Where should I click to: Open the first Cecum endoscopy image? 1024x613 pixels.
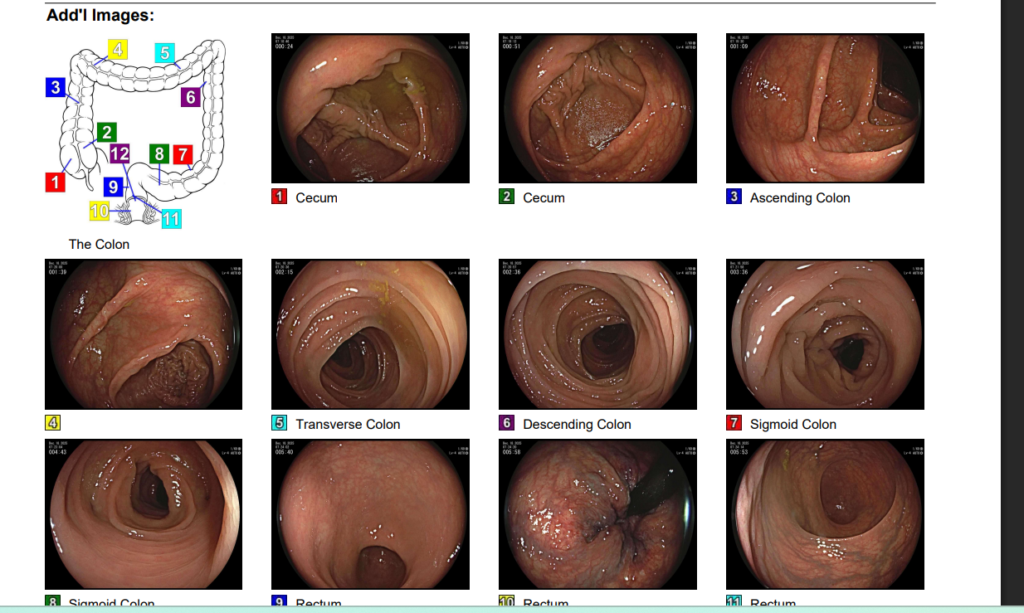tap(370, 108)
